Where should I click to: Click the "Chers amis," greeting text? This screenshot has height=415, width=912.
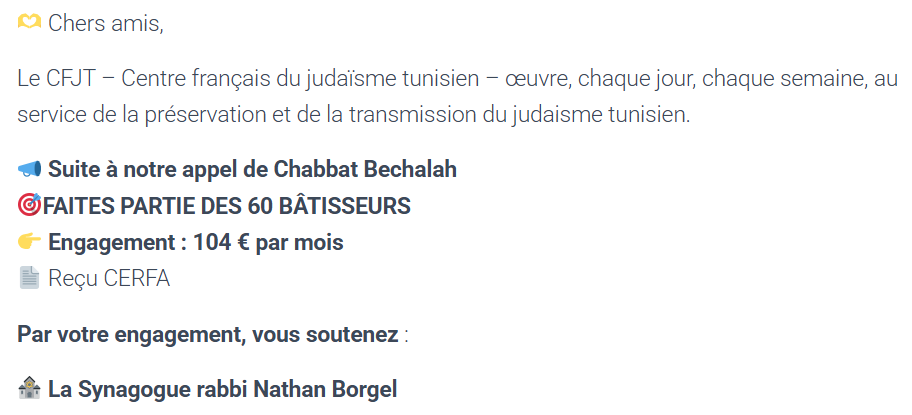(105, 23)
